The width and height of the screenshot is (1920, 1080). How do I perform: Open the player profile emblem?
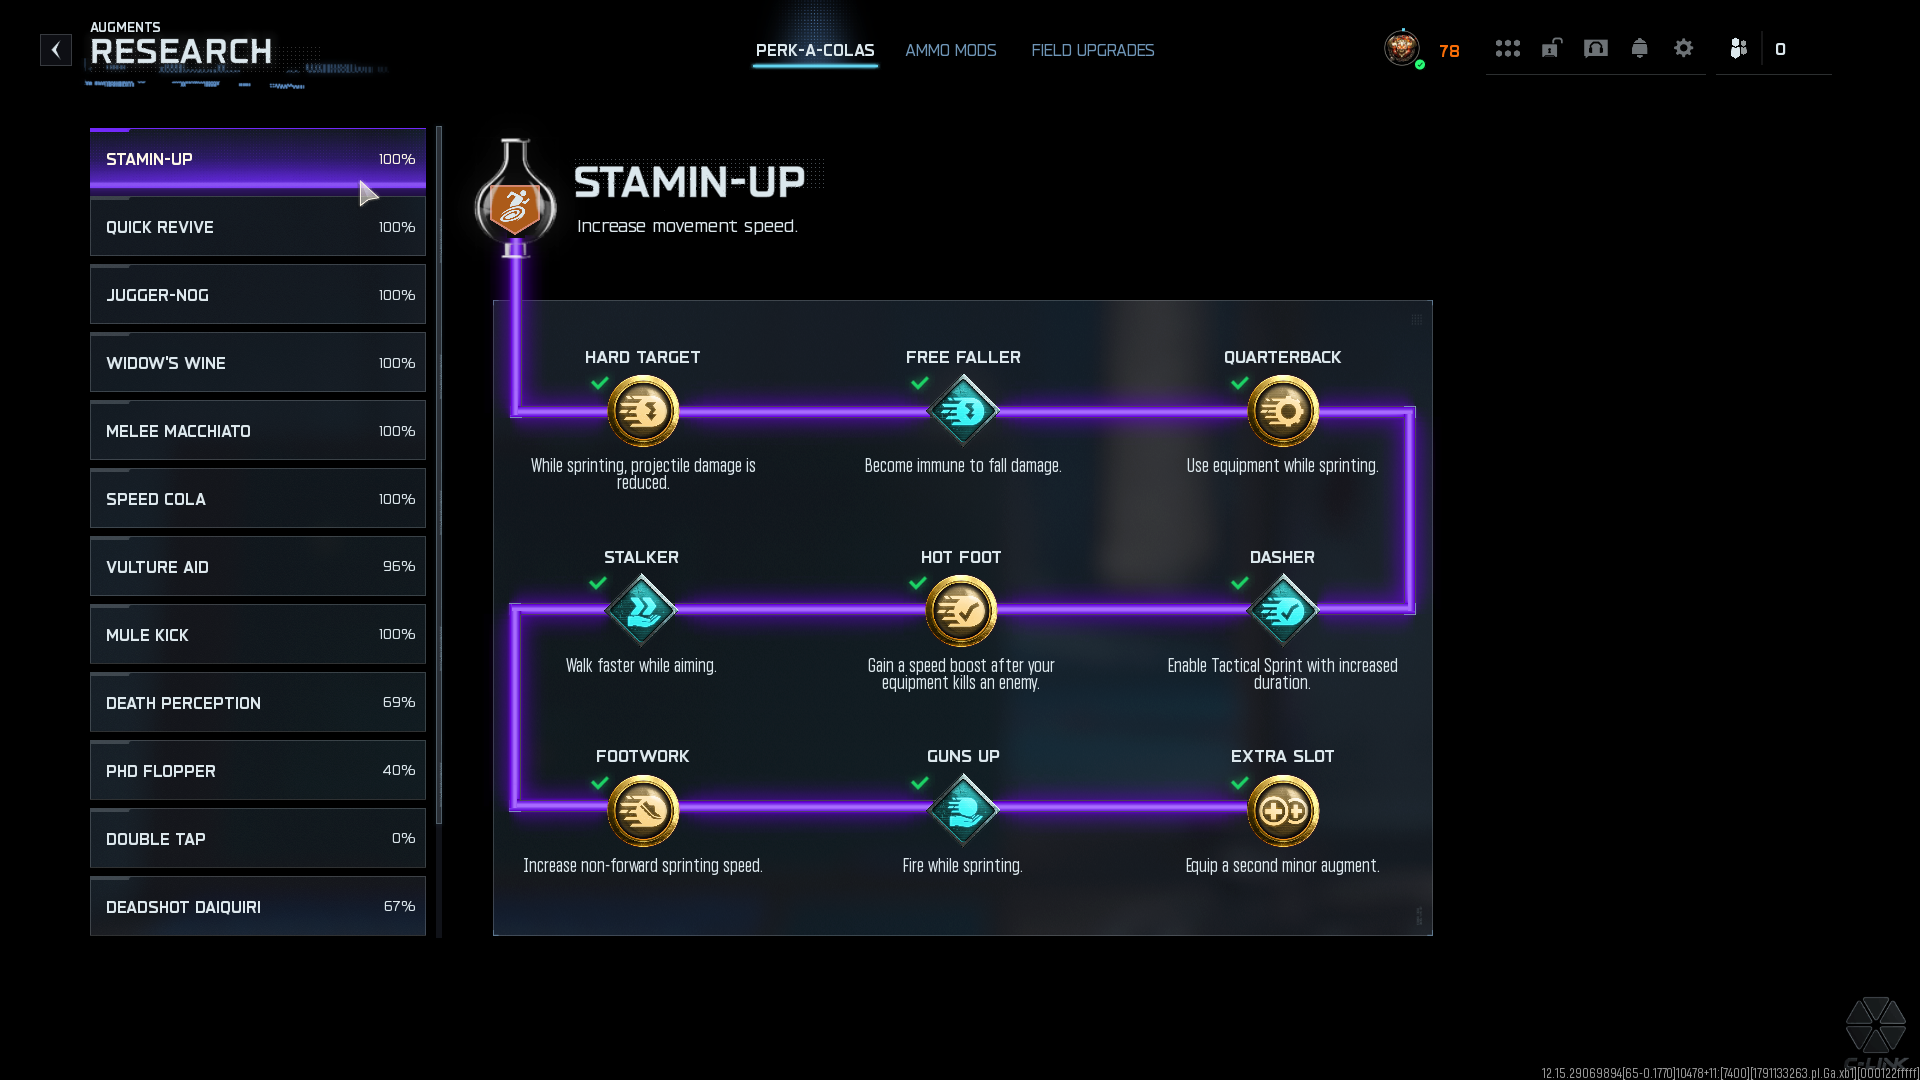click(x=1402, y=48)
